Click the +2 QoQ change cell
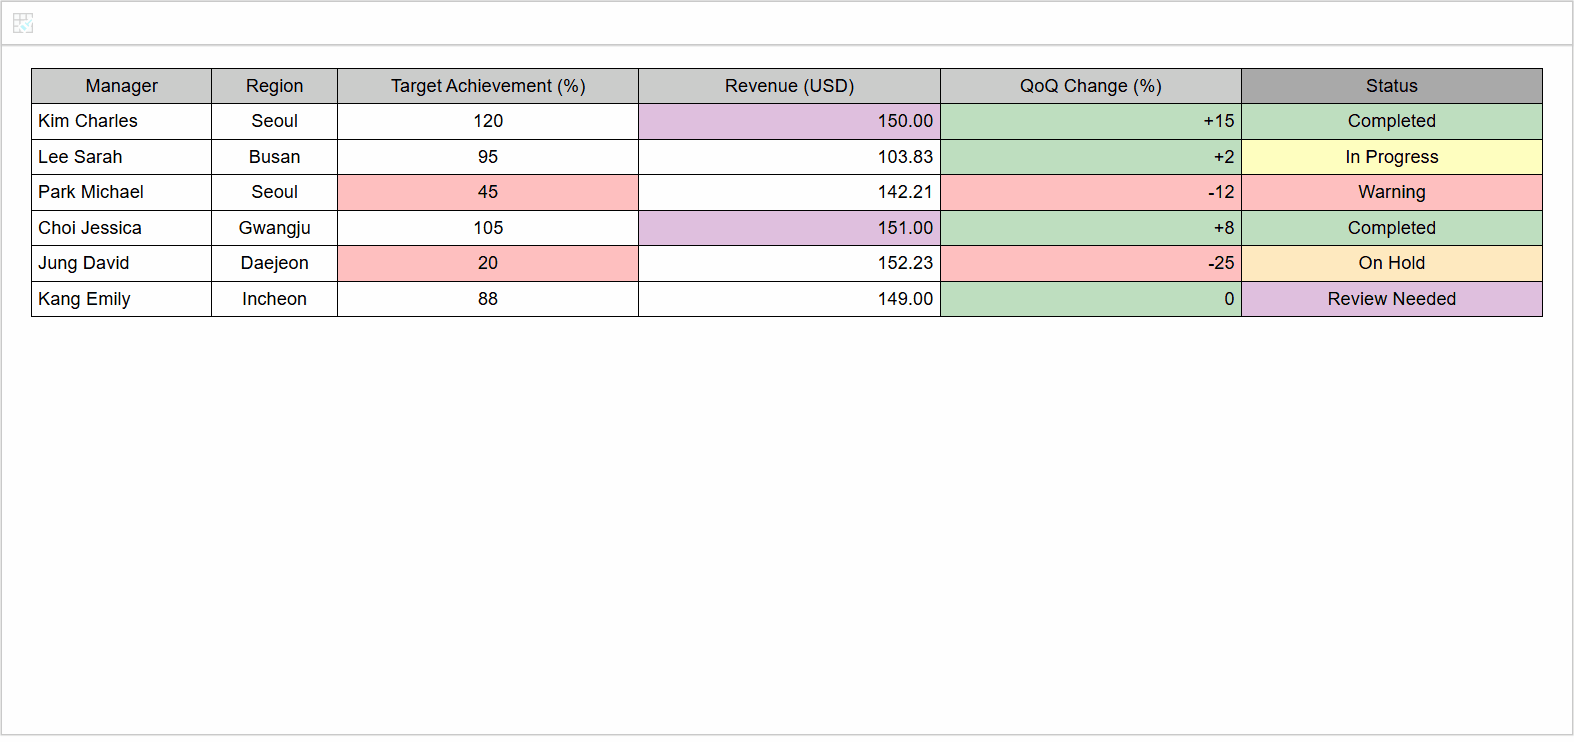The width and height of the screenshot is (1574, 742). click(x=1091, y=157)
